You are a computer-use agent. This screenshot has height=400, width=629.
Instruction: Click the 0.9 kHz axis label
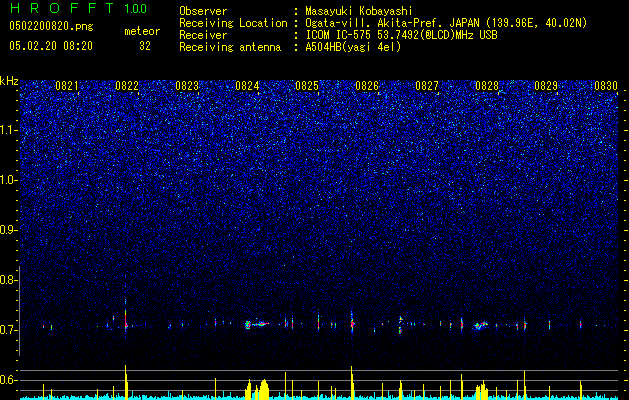click(x=9, y=230)
